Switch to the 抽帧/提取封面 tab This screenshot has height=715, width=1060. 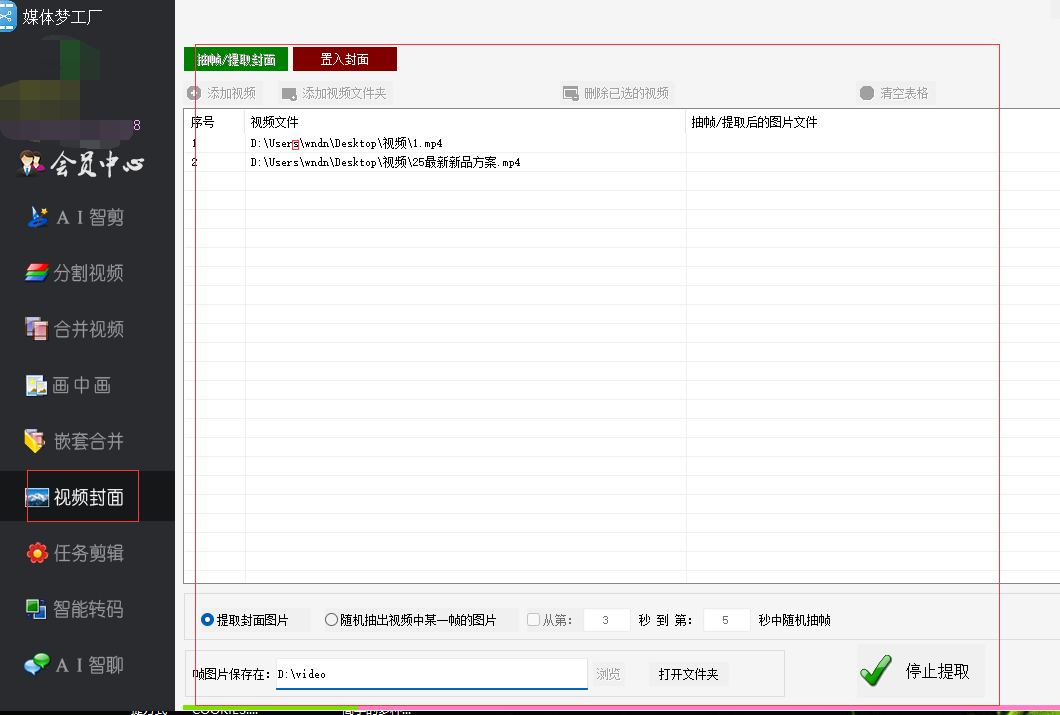click(236, 60)
